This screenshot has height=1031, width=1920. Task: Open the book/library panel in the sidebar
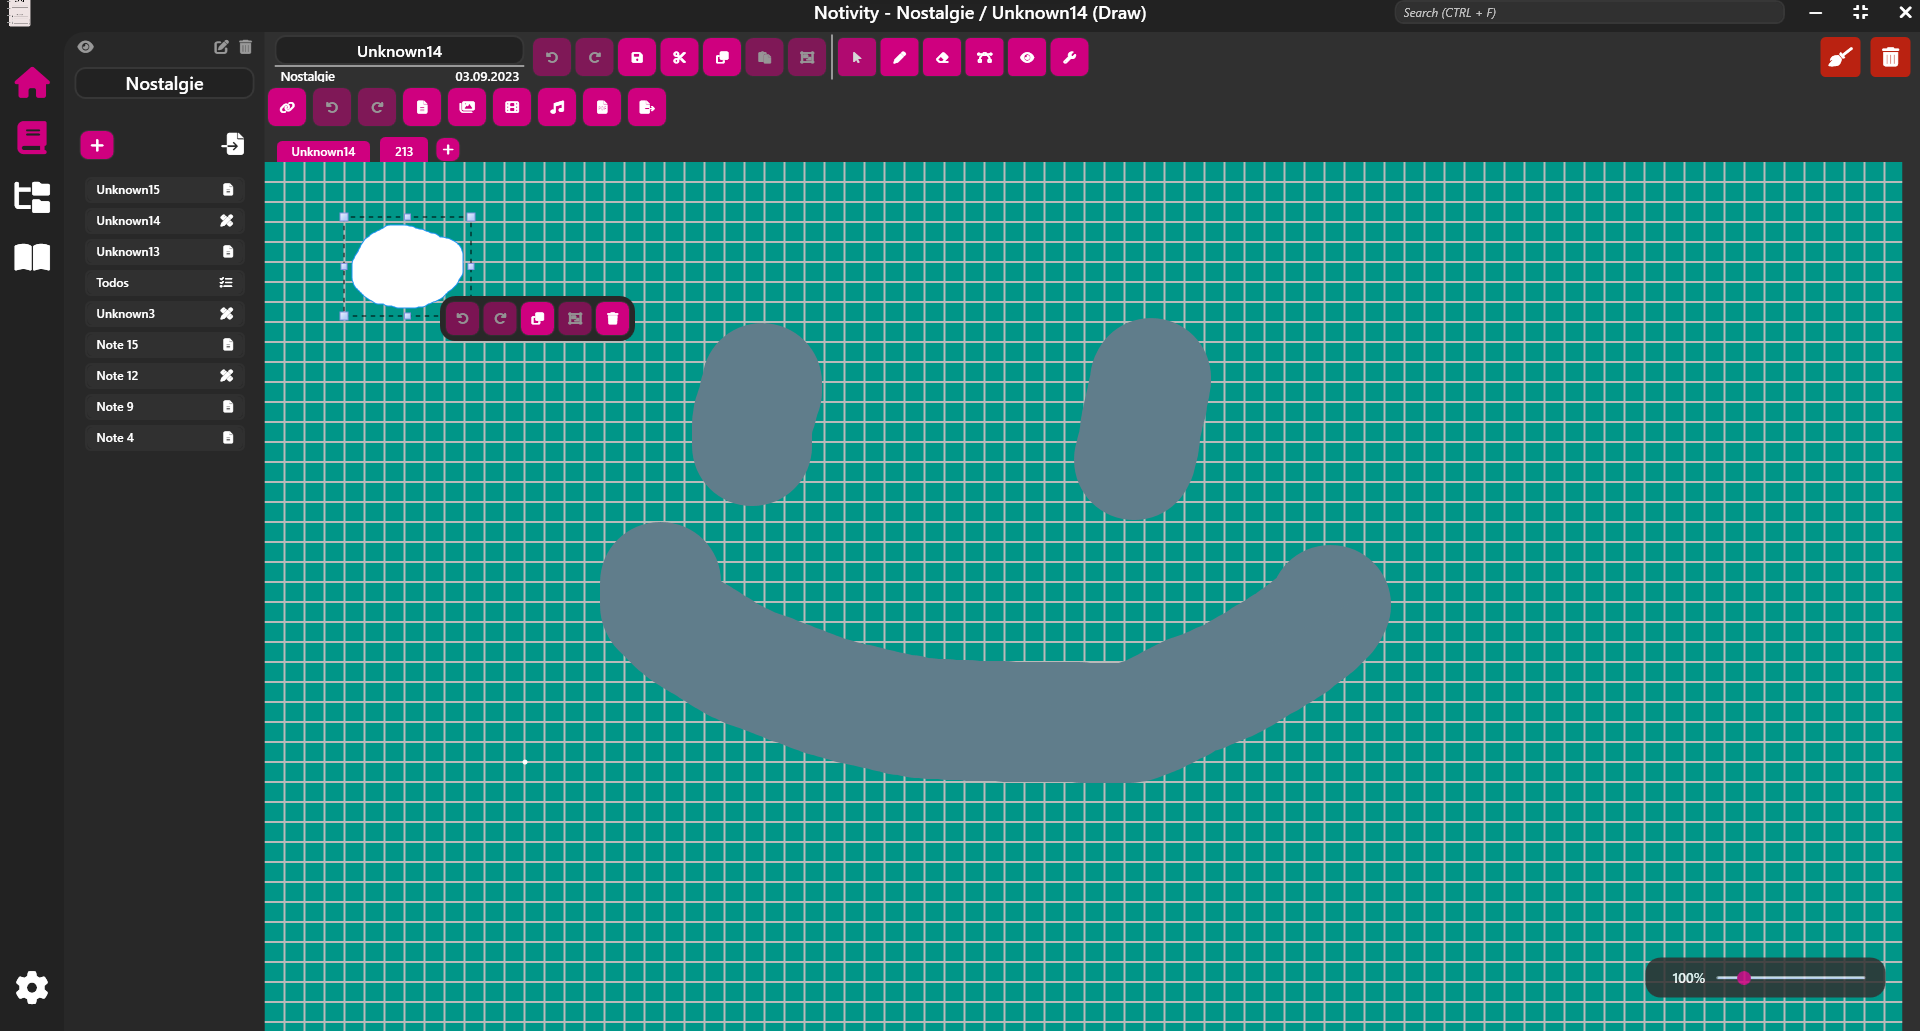click(31, 258)
